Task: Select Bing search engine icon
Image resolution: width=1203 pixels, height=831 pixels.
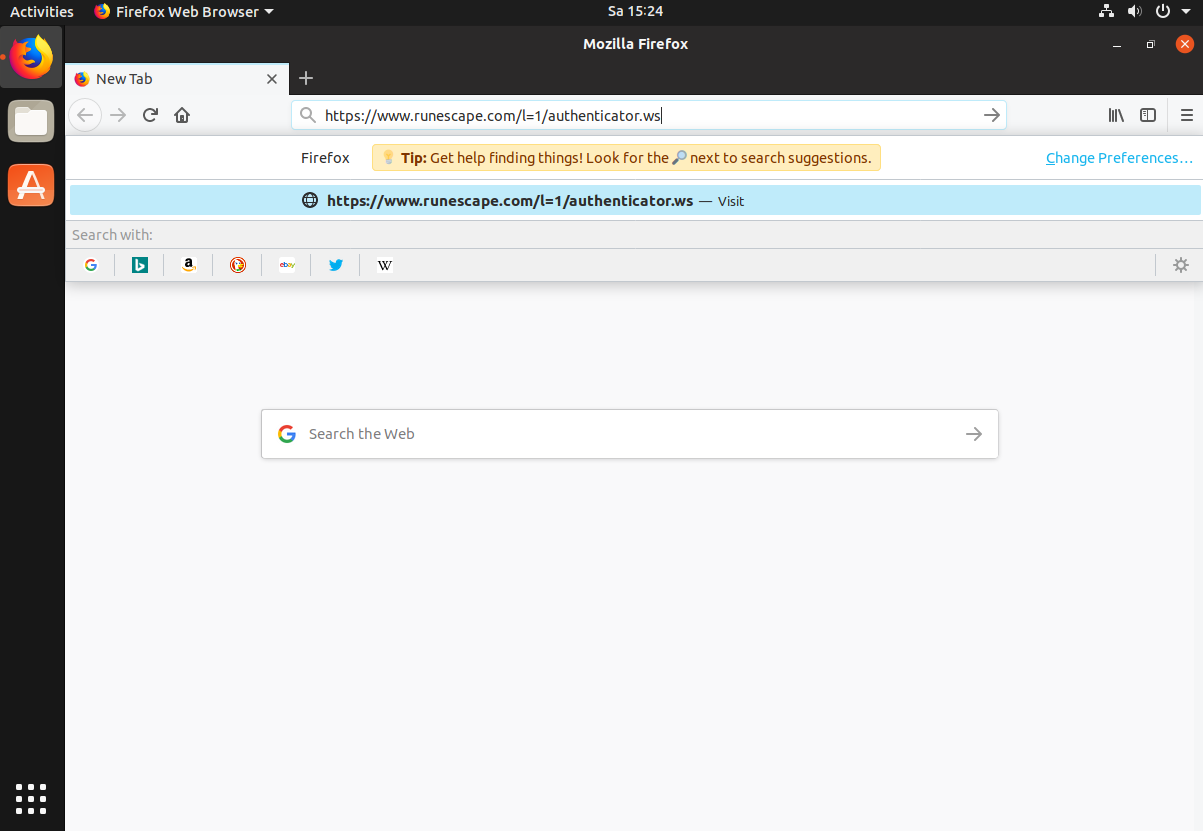Action: click(140, 265)
